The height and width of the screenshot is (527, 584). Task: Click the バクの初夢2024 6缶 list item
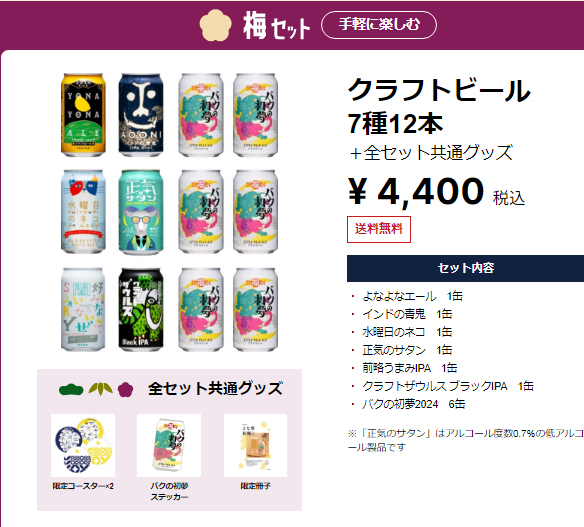[413, 404]
